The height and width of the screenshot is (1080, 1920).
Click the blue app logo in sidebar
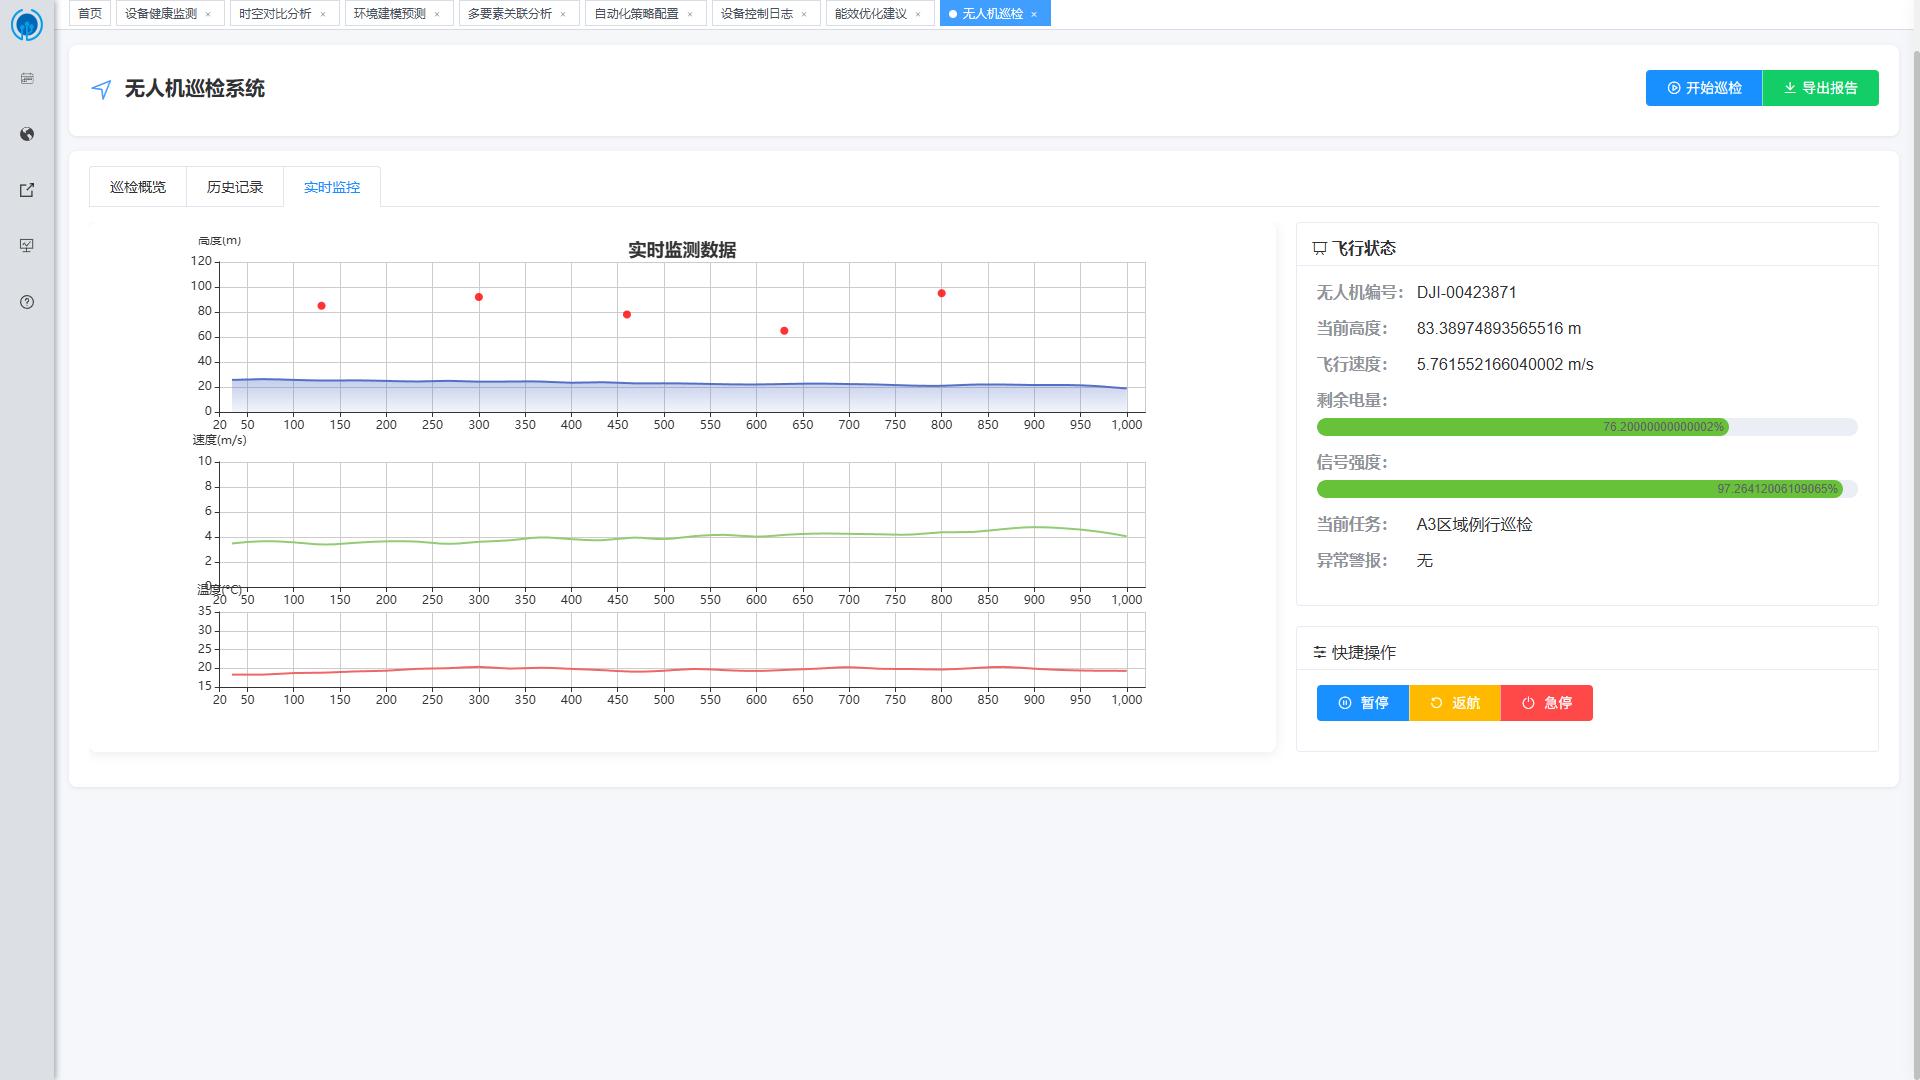pos(27,25)
